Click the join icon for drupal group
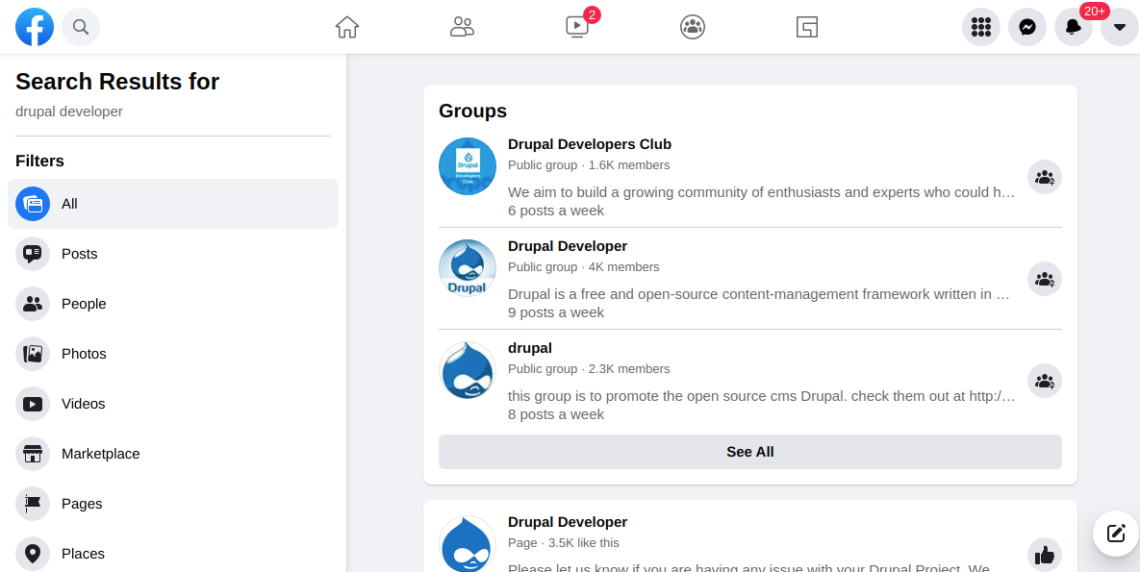The height and width of the screenshot is (572, 1140). pos(1044,381)
